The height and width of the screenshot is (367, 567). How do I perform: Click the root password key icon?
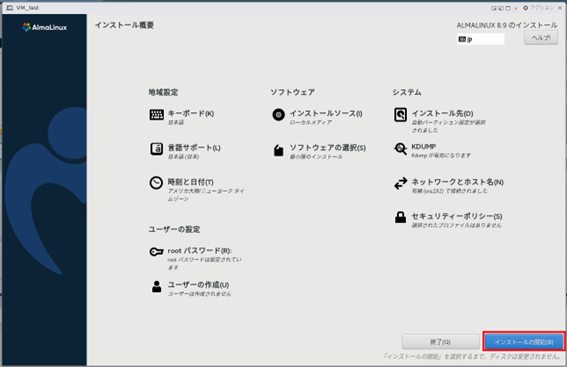click(x=156, y=252)
